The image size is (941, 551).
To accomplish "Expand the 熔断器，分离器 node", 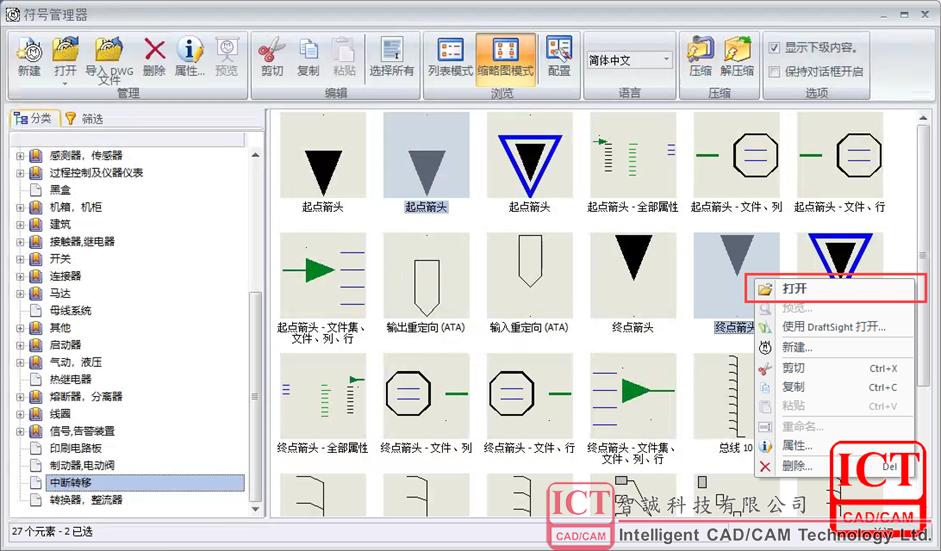I will tap(20, 397).
